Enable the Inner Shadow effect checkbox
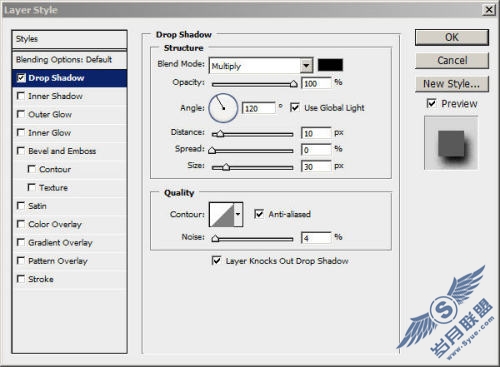Viewport: 500px width, 367px height. click(21, 96)
